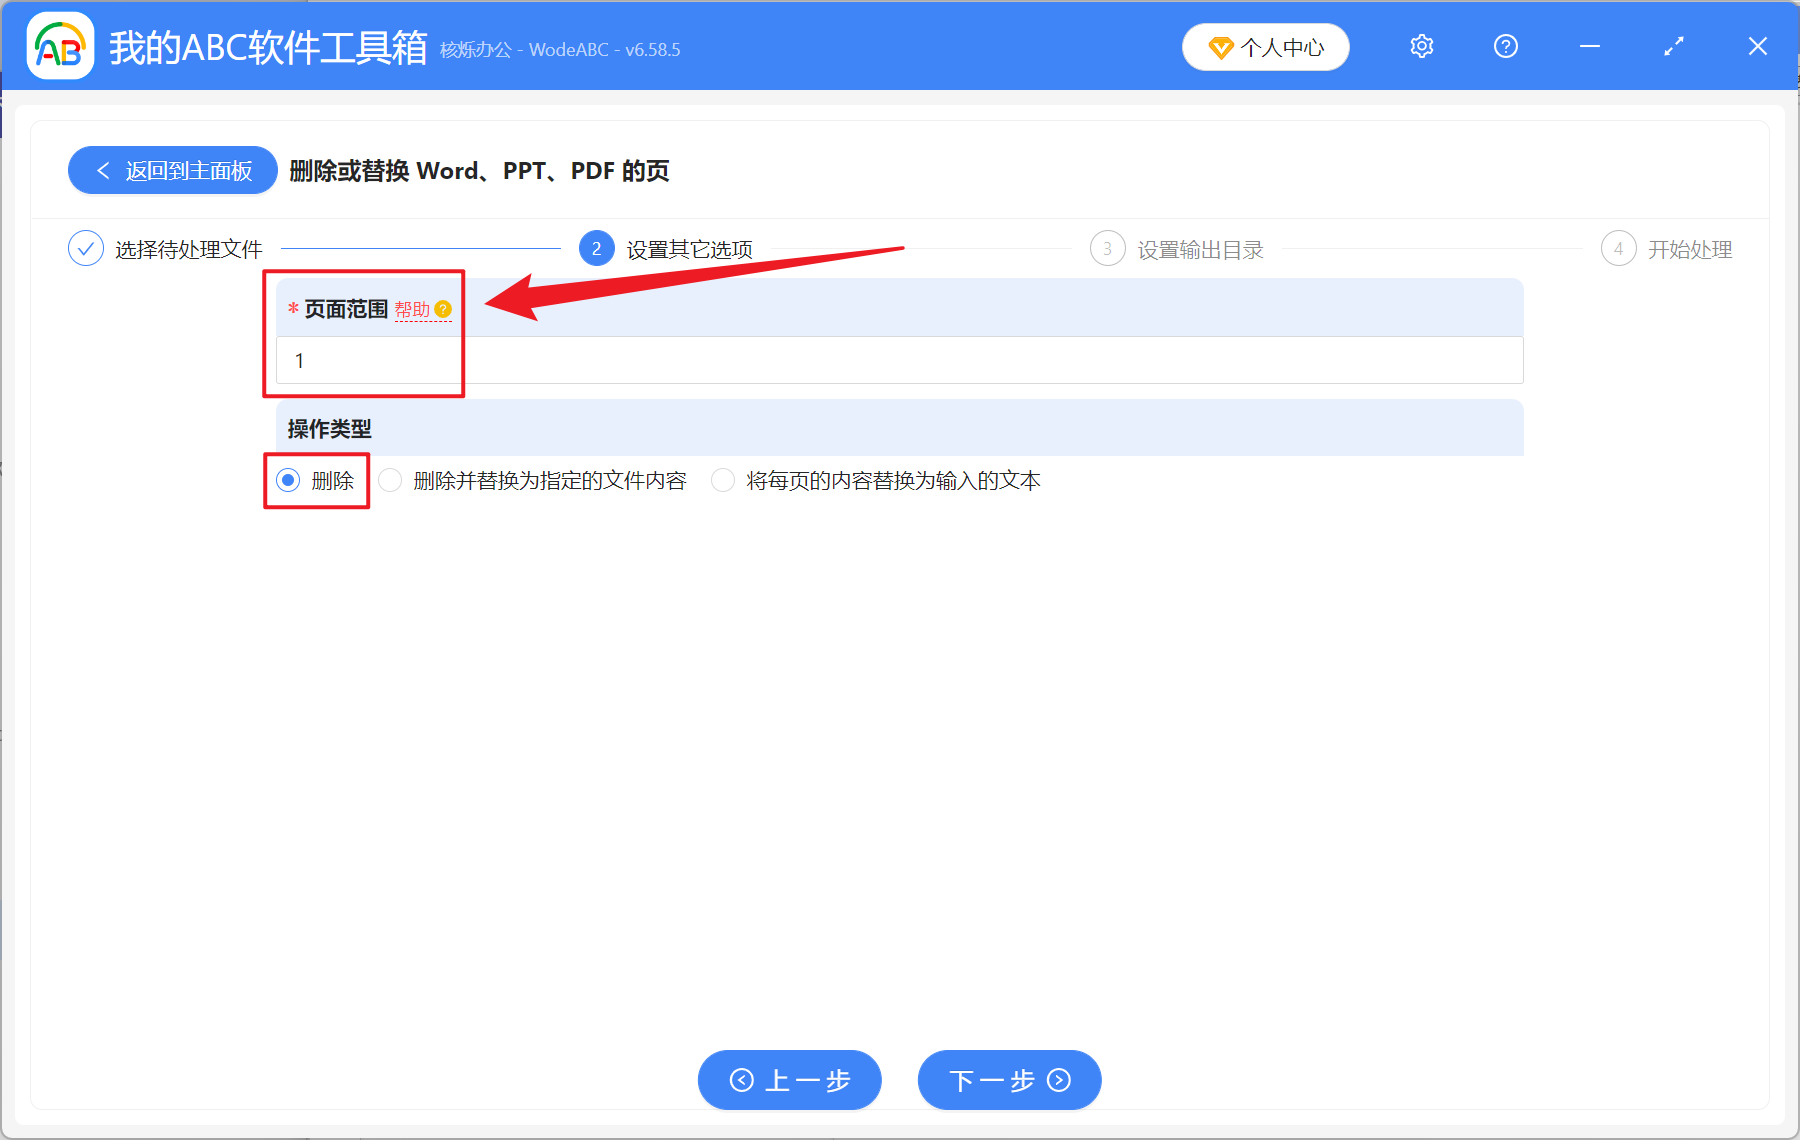Click the yellow help icon beside 页面范围
This screenshot has height=1140, width=1800.
pos(445,310)
